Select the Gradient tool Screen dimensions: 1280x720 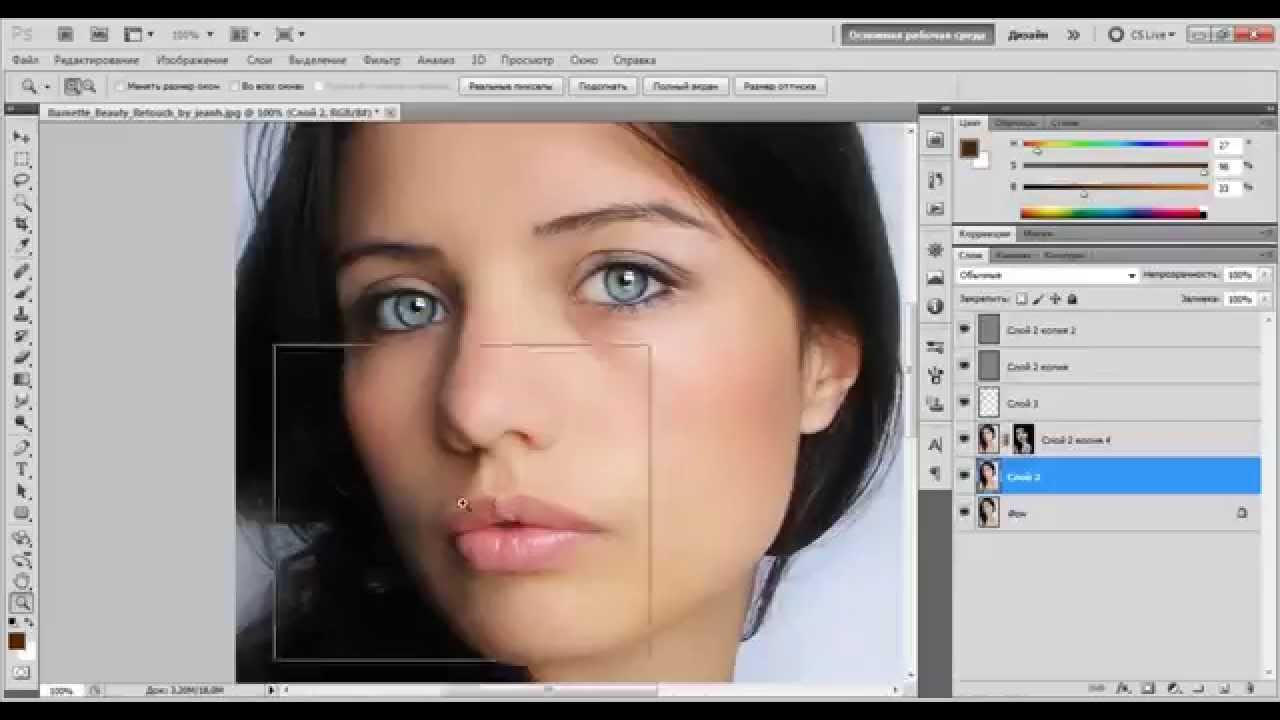pos(21,380)
